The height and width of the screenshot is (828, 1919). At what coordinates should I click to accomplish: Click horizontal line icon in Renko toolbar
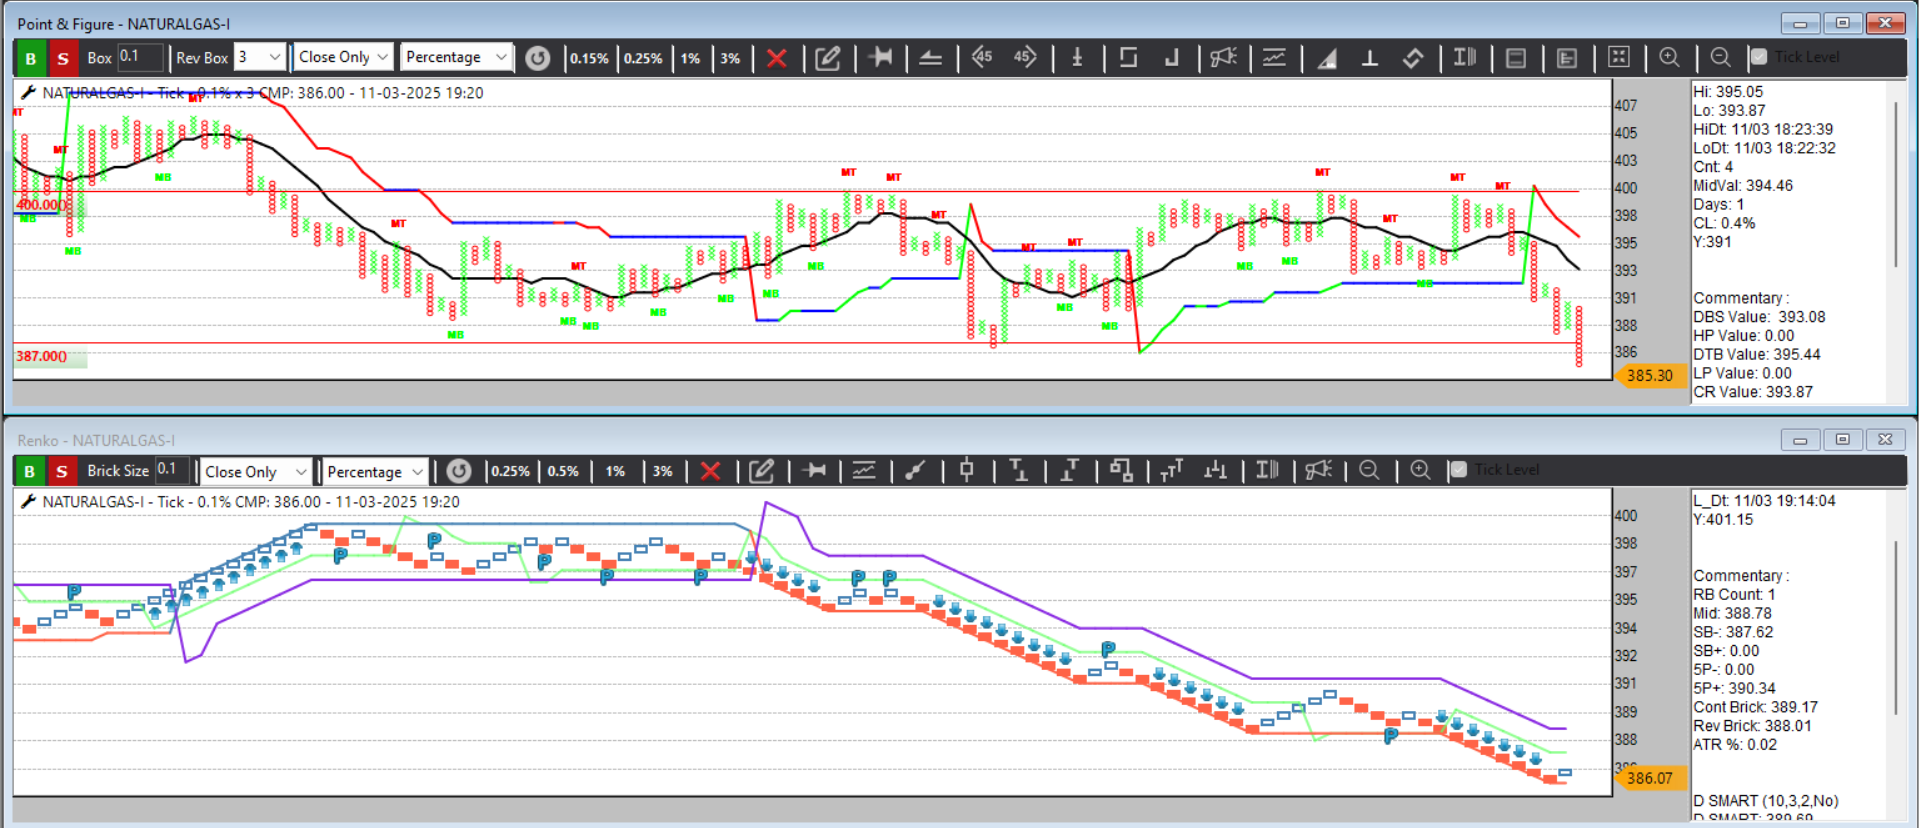(815, 470)
